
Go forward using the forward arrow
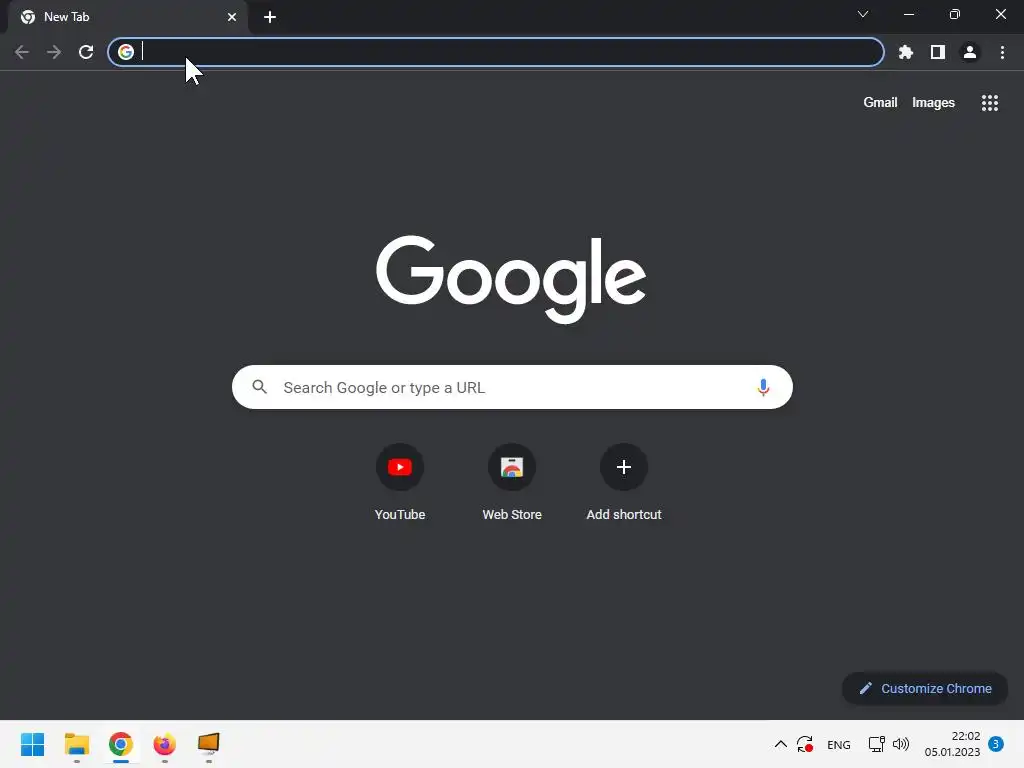tap(54, 52)
